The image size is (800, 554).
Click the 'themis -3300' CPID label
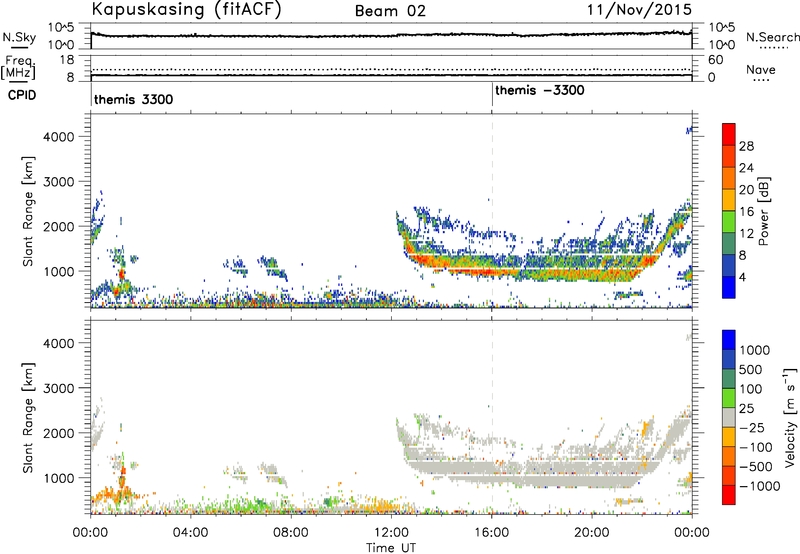(540, 90)
